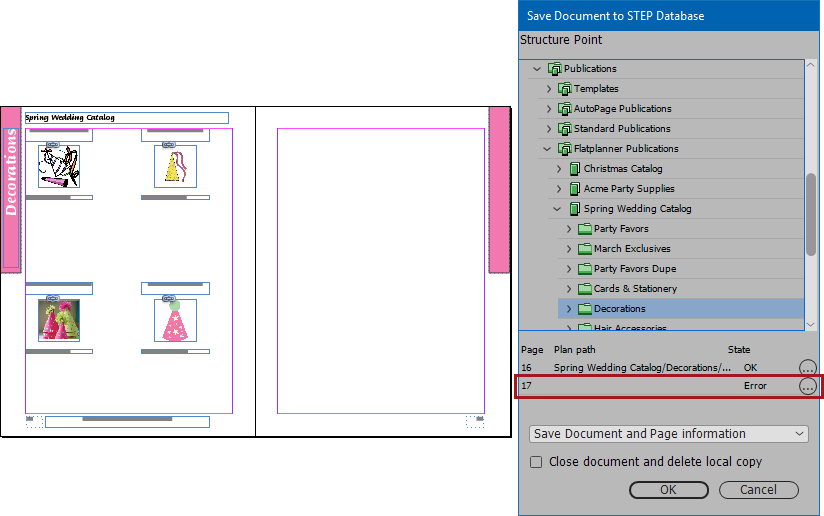Click the link badge above yellow hat image
The image size is (824, 516).
coord(168,145)
